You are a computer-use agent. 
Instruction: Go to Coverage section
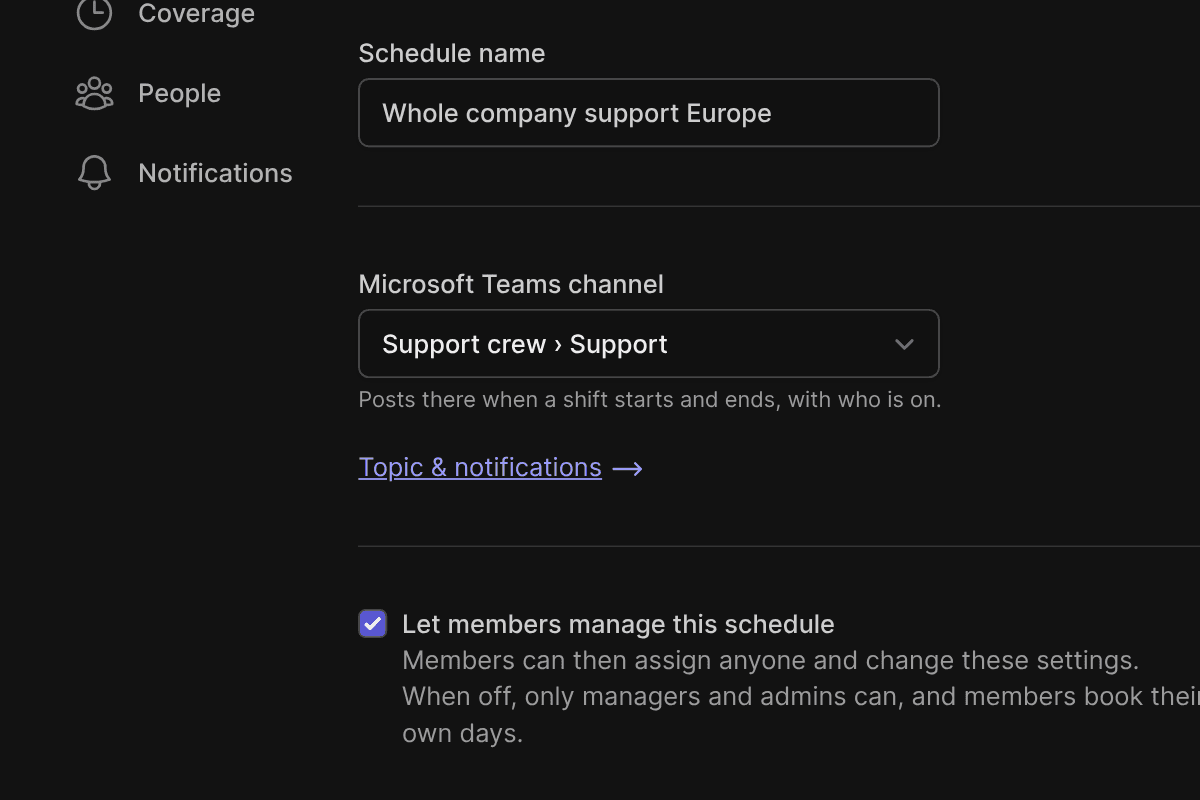tap(196, 13)
